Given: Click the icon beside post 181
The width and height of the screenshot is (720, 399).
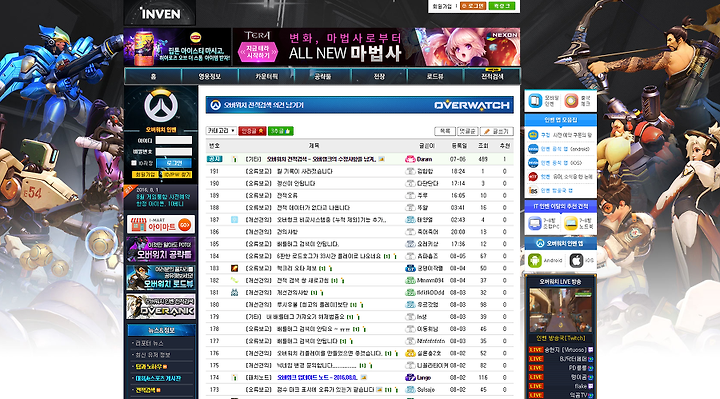Looking at the screenshot, I should tap(234, 292).
